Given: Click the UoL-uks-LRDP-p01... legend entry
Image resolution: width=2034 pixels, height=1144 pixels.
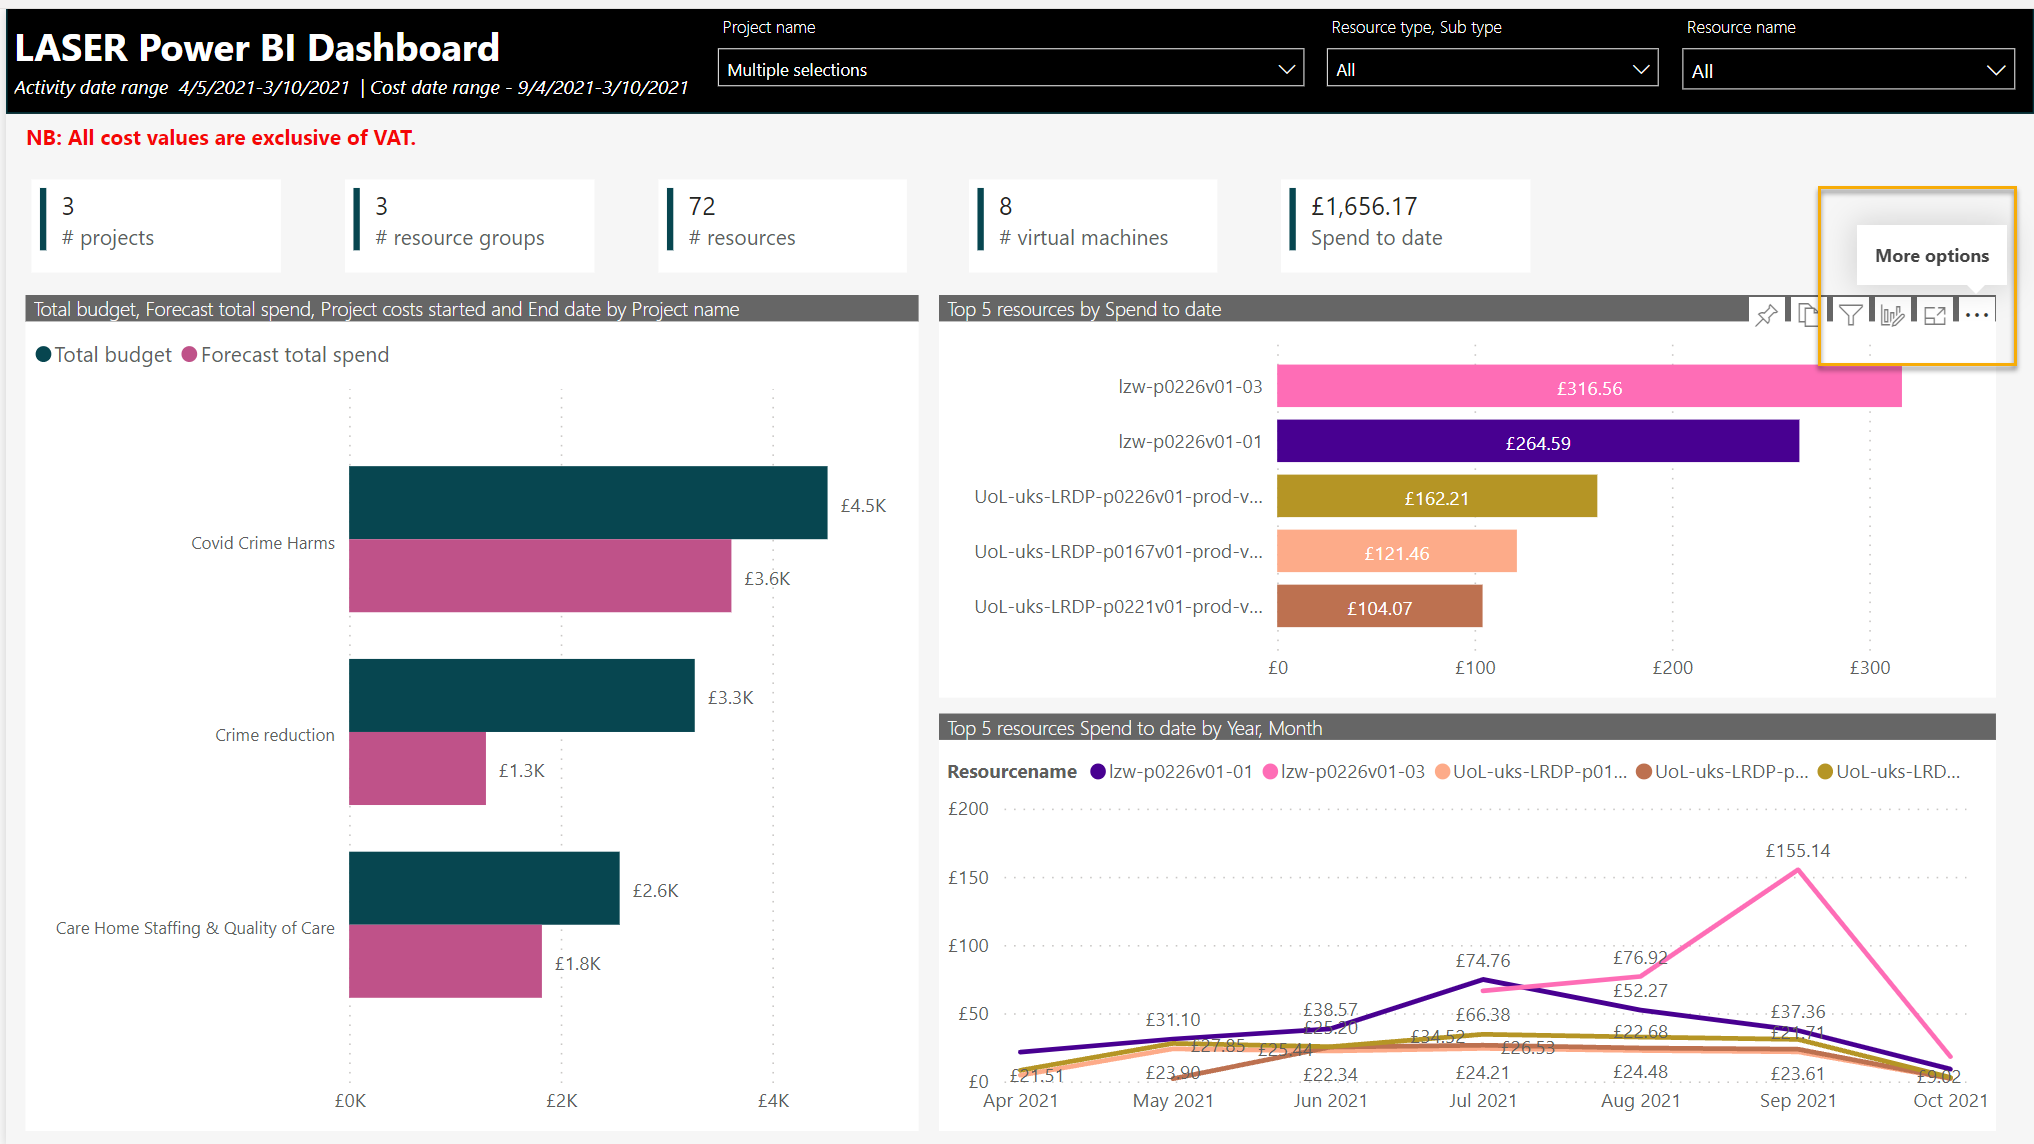Looking at the screenshot, I should [x=1531, y=772].
